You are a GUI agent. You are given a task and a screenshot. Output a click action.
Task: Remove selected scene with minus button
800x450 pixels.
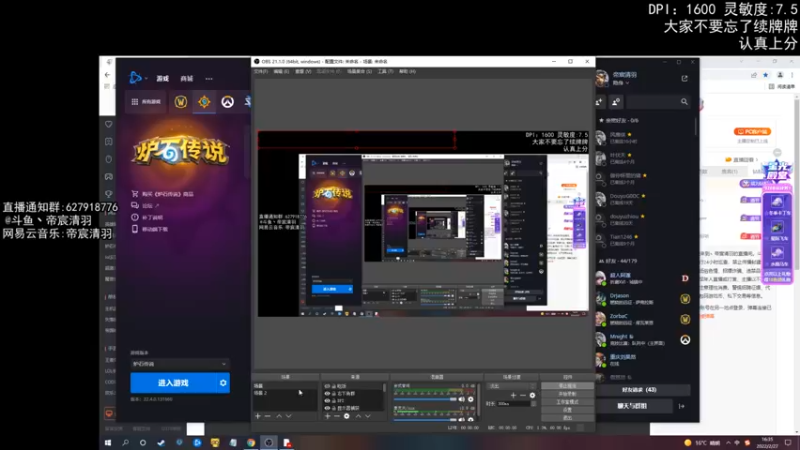[267, 416]
